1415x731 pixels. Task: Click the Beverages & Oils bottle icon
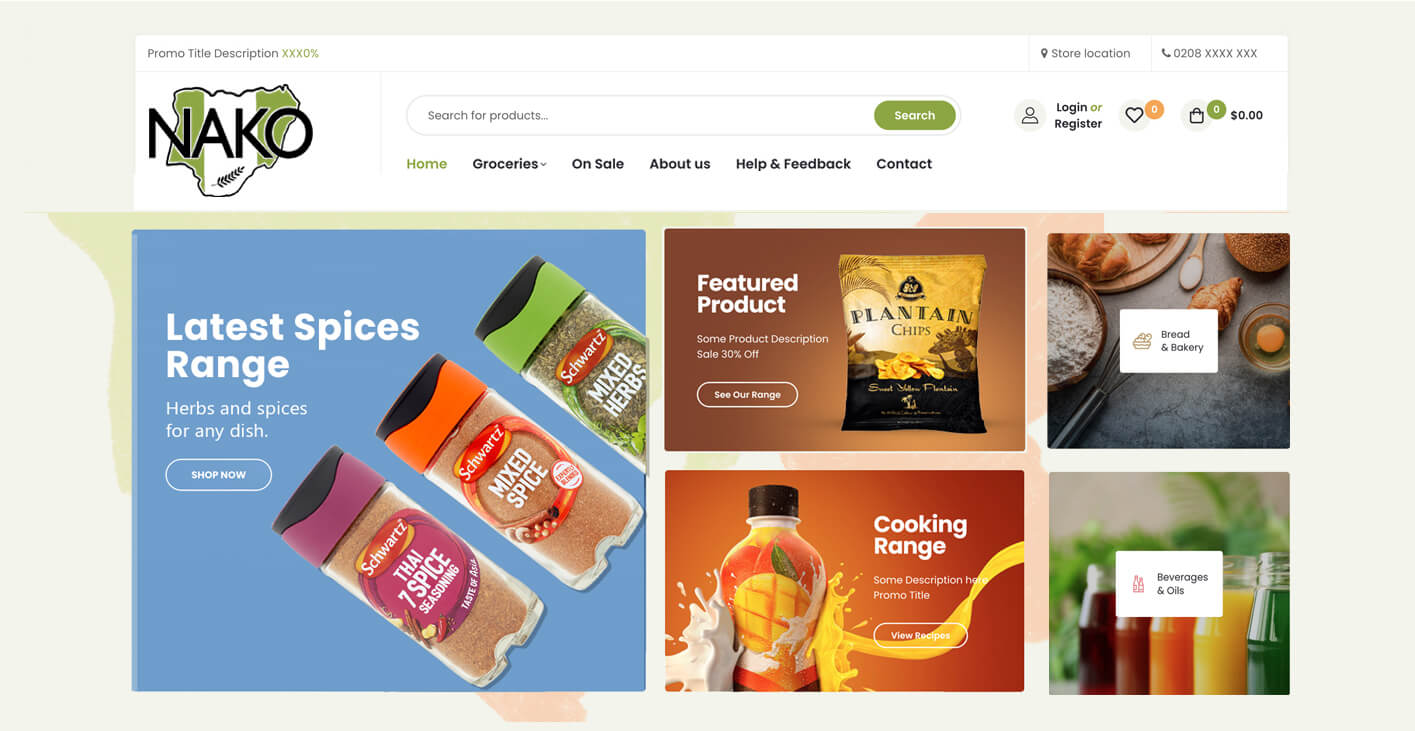[1138, 584]
